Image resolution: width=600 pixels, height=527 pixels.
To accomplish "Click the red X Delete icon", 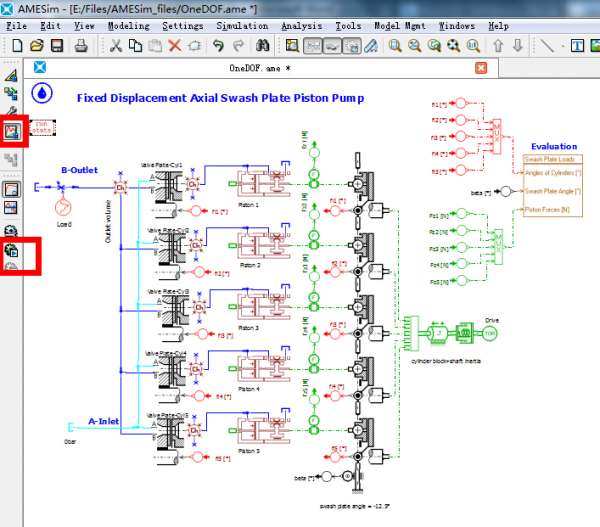I will 175,46.
